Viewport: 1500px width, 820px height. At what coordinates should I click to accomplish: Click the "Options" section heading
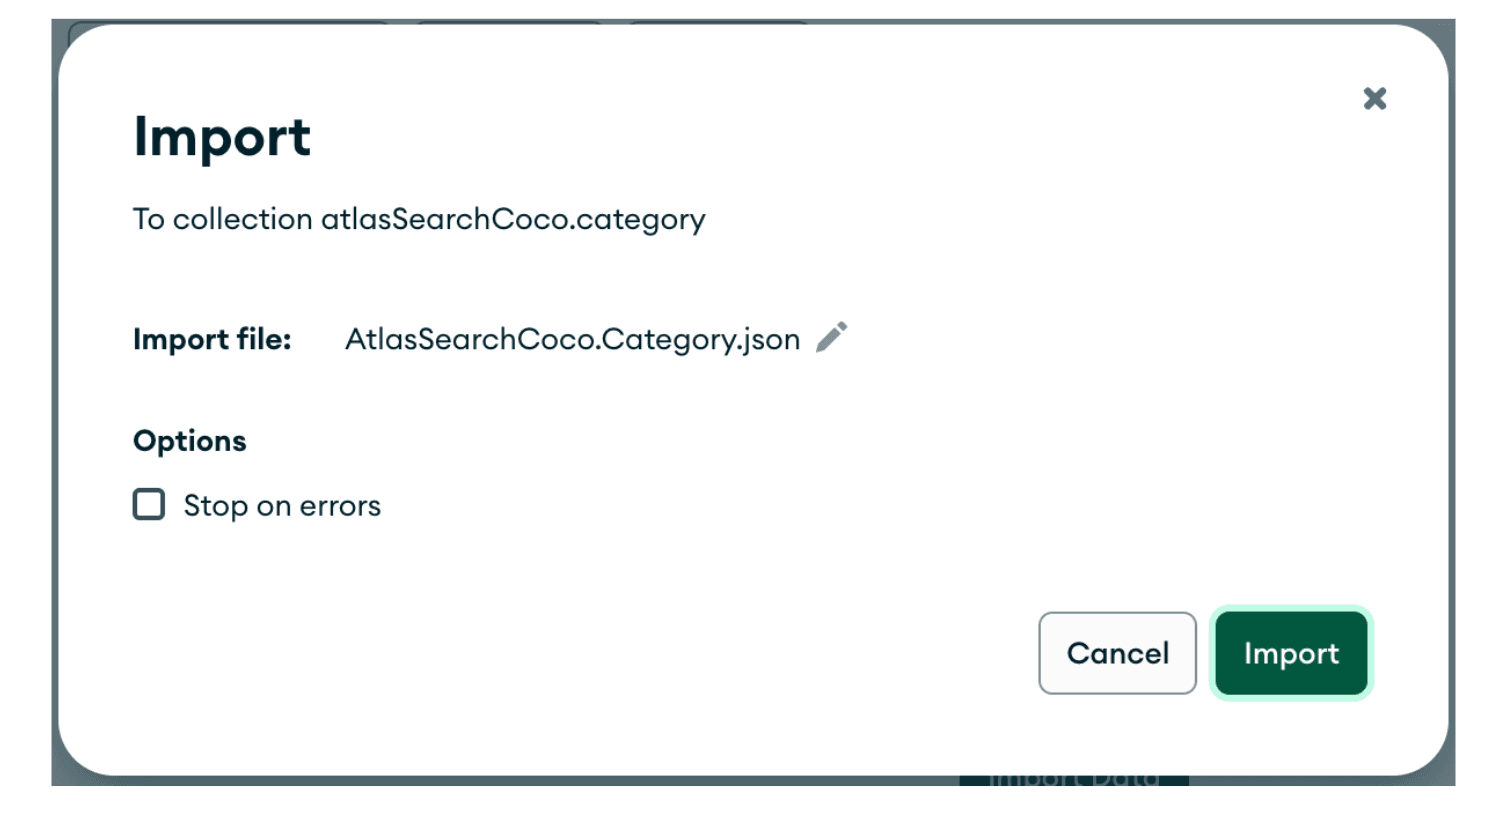[190, 441]
